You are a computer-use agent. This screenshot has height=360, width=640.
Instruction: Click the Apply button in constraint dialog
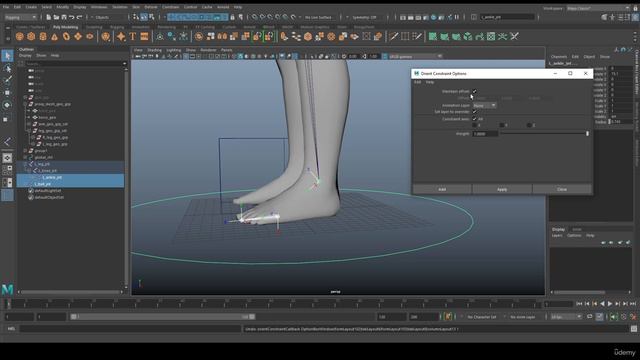point(502,189)
